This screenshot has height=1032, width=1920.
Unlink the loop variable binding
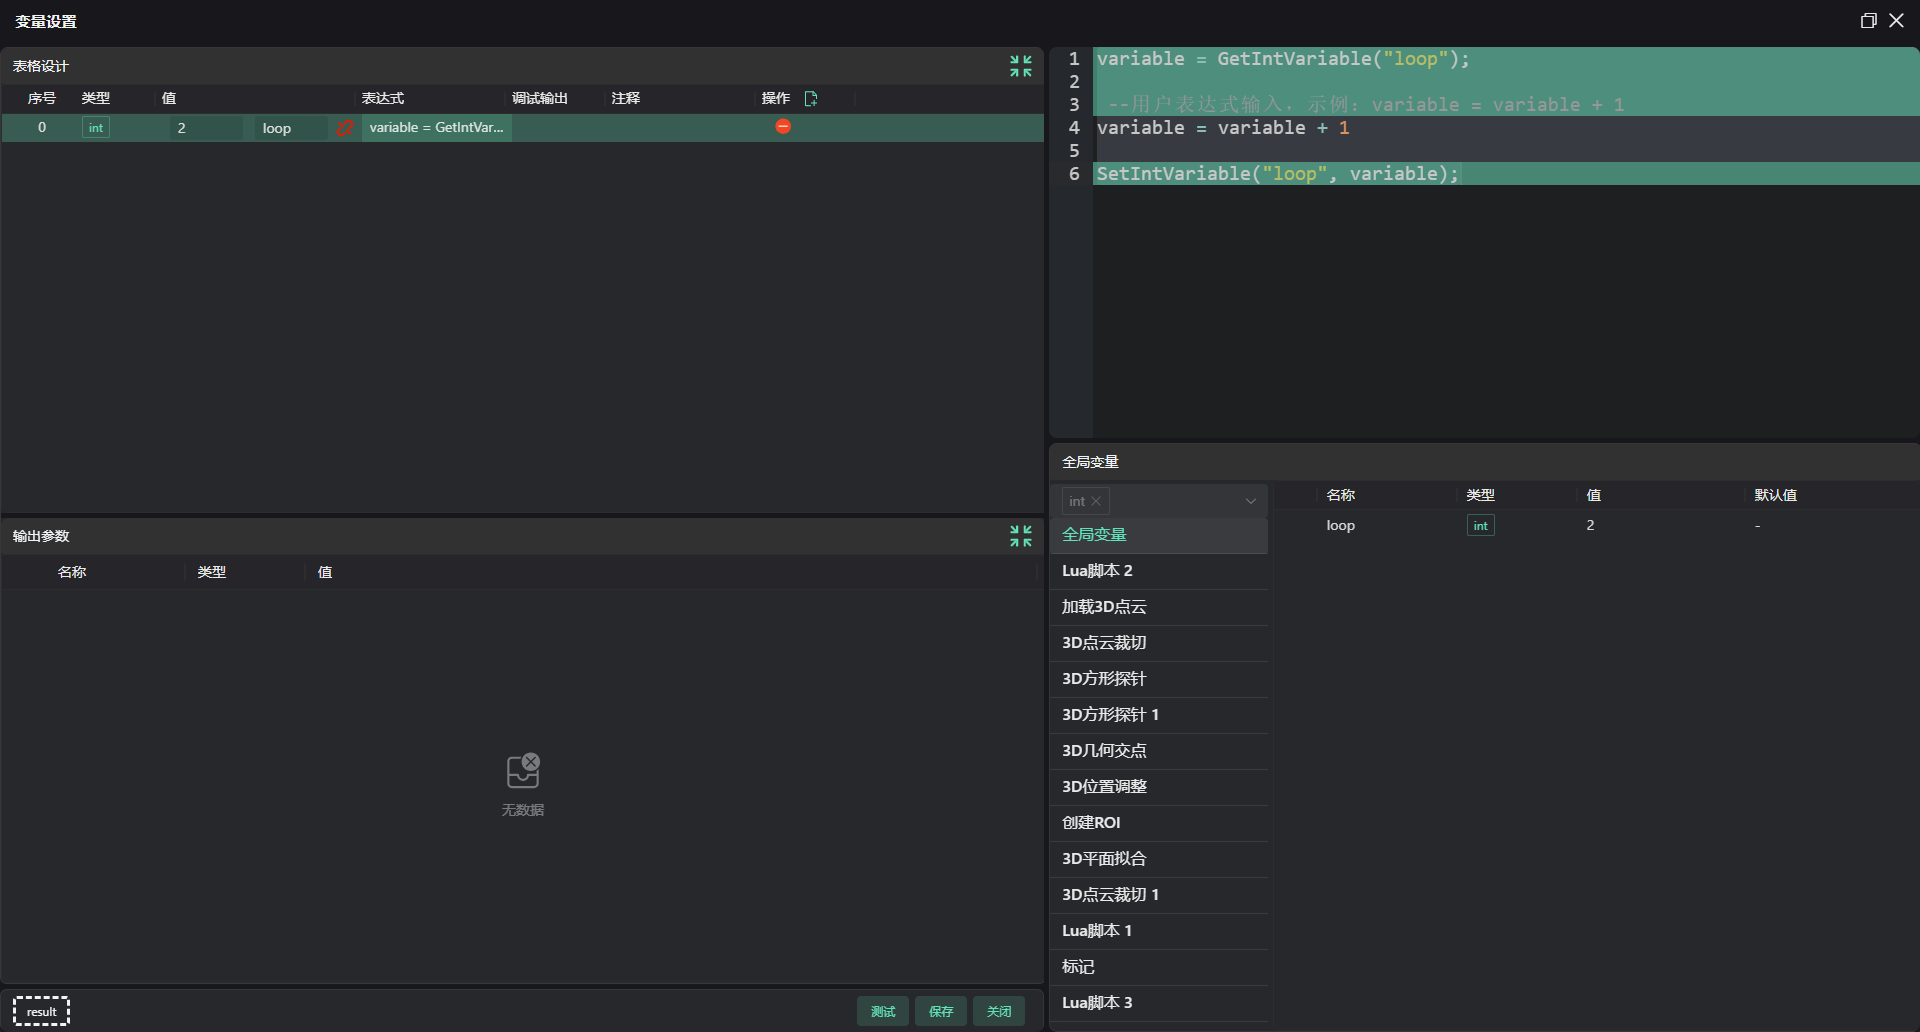[x=345, y=127]
